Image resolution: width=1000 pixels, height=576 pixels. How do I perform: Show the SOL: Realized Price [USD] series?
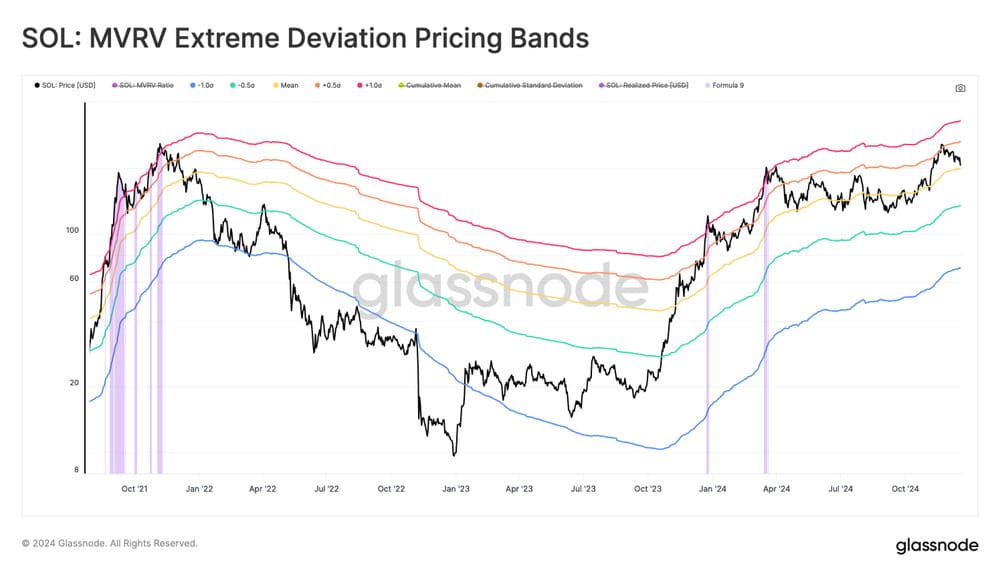648,86
